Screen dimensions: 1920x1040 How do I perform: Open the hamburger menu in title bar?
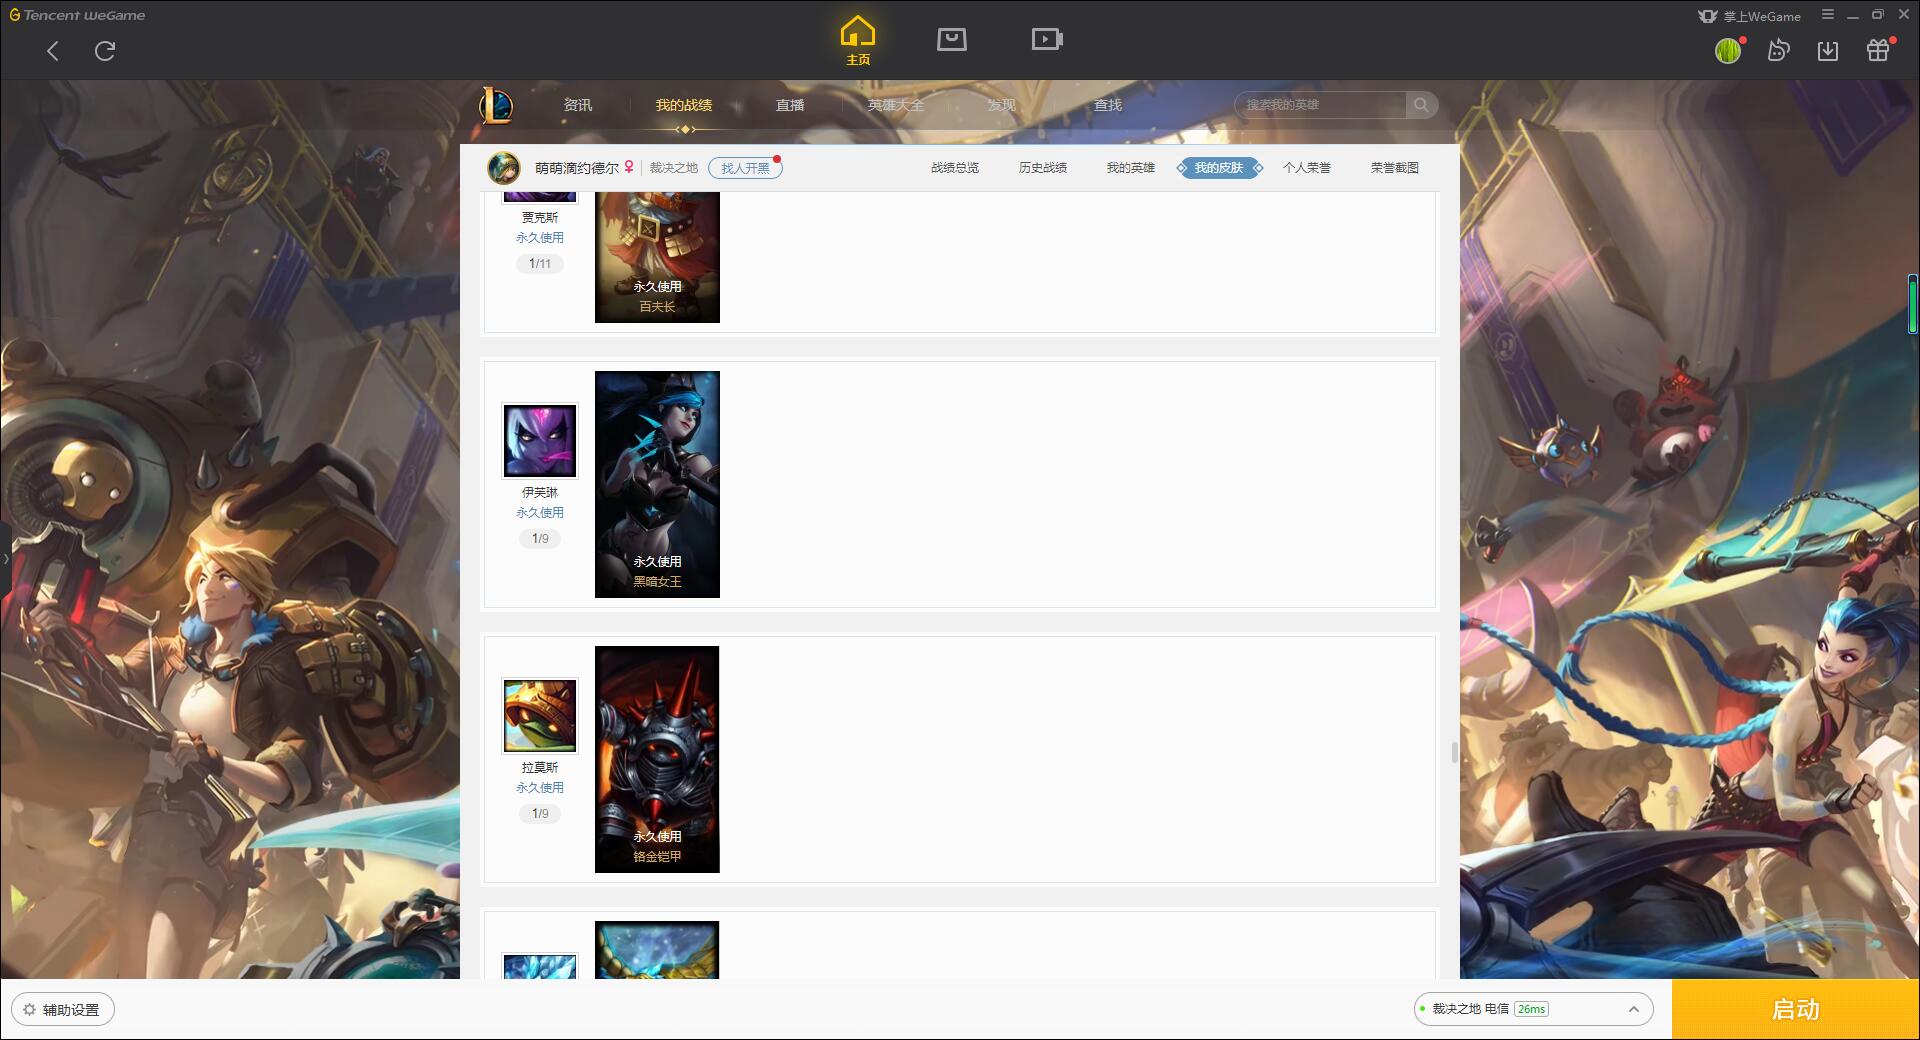coord(1828,15)
